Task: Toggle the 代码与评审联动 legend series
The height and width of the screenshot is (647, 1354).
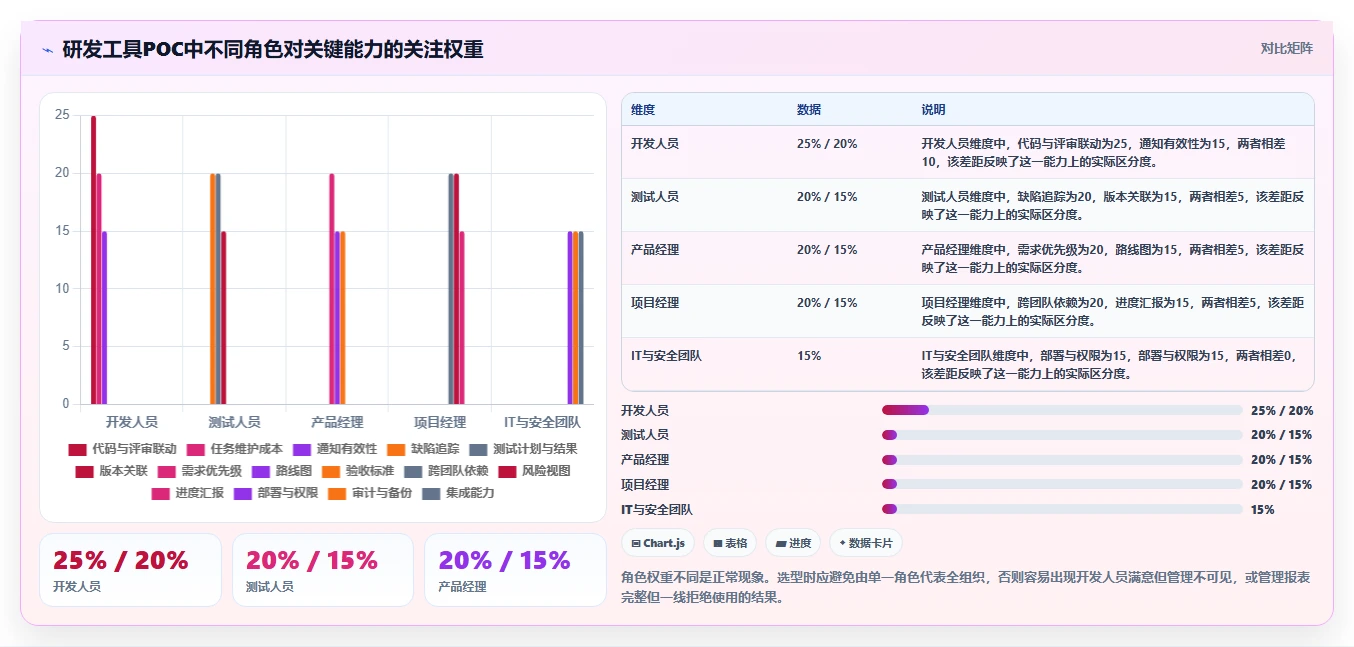Action: (122, 449)
